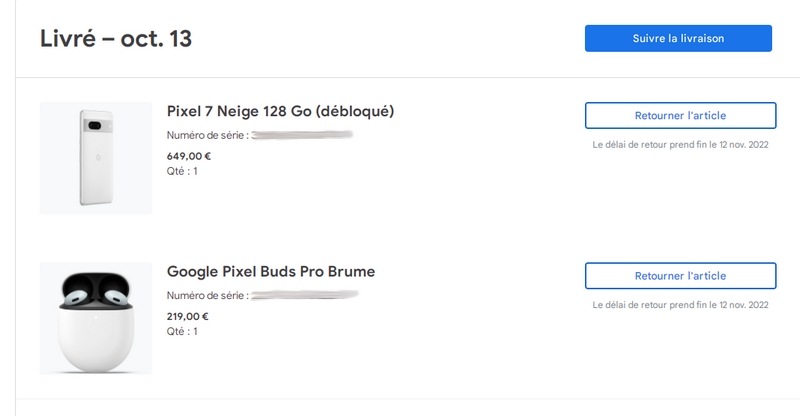Open the Pixel 7 phone product image
Image resolution: width=800 pixels, height=416 pixels.
(96, 158)
